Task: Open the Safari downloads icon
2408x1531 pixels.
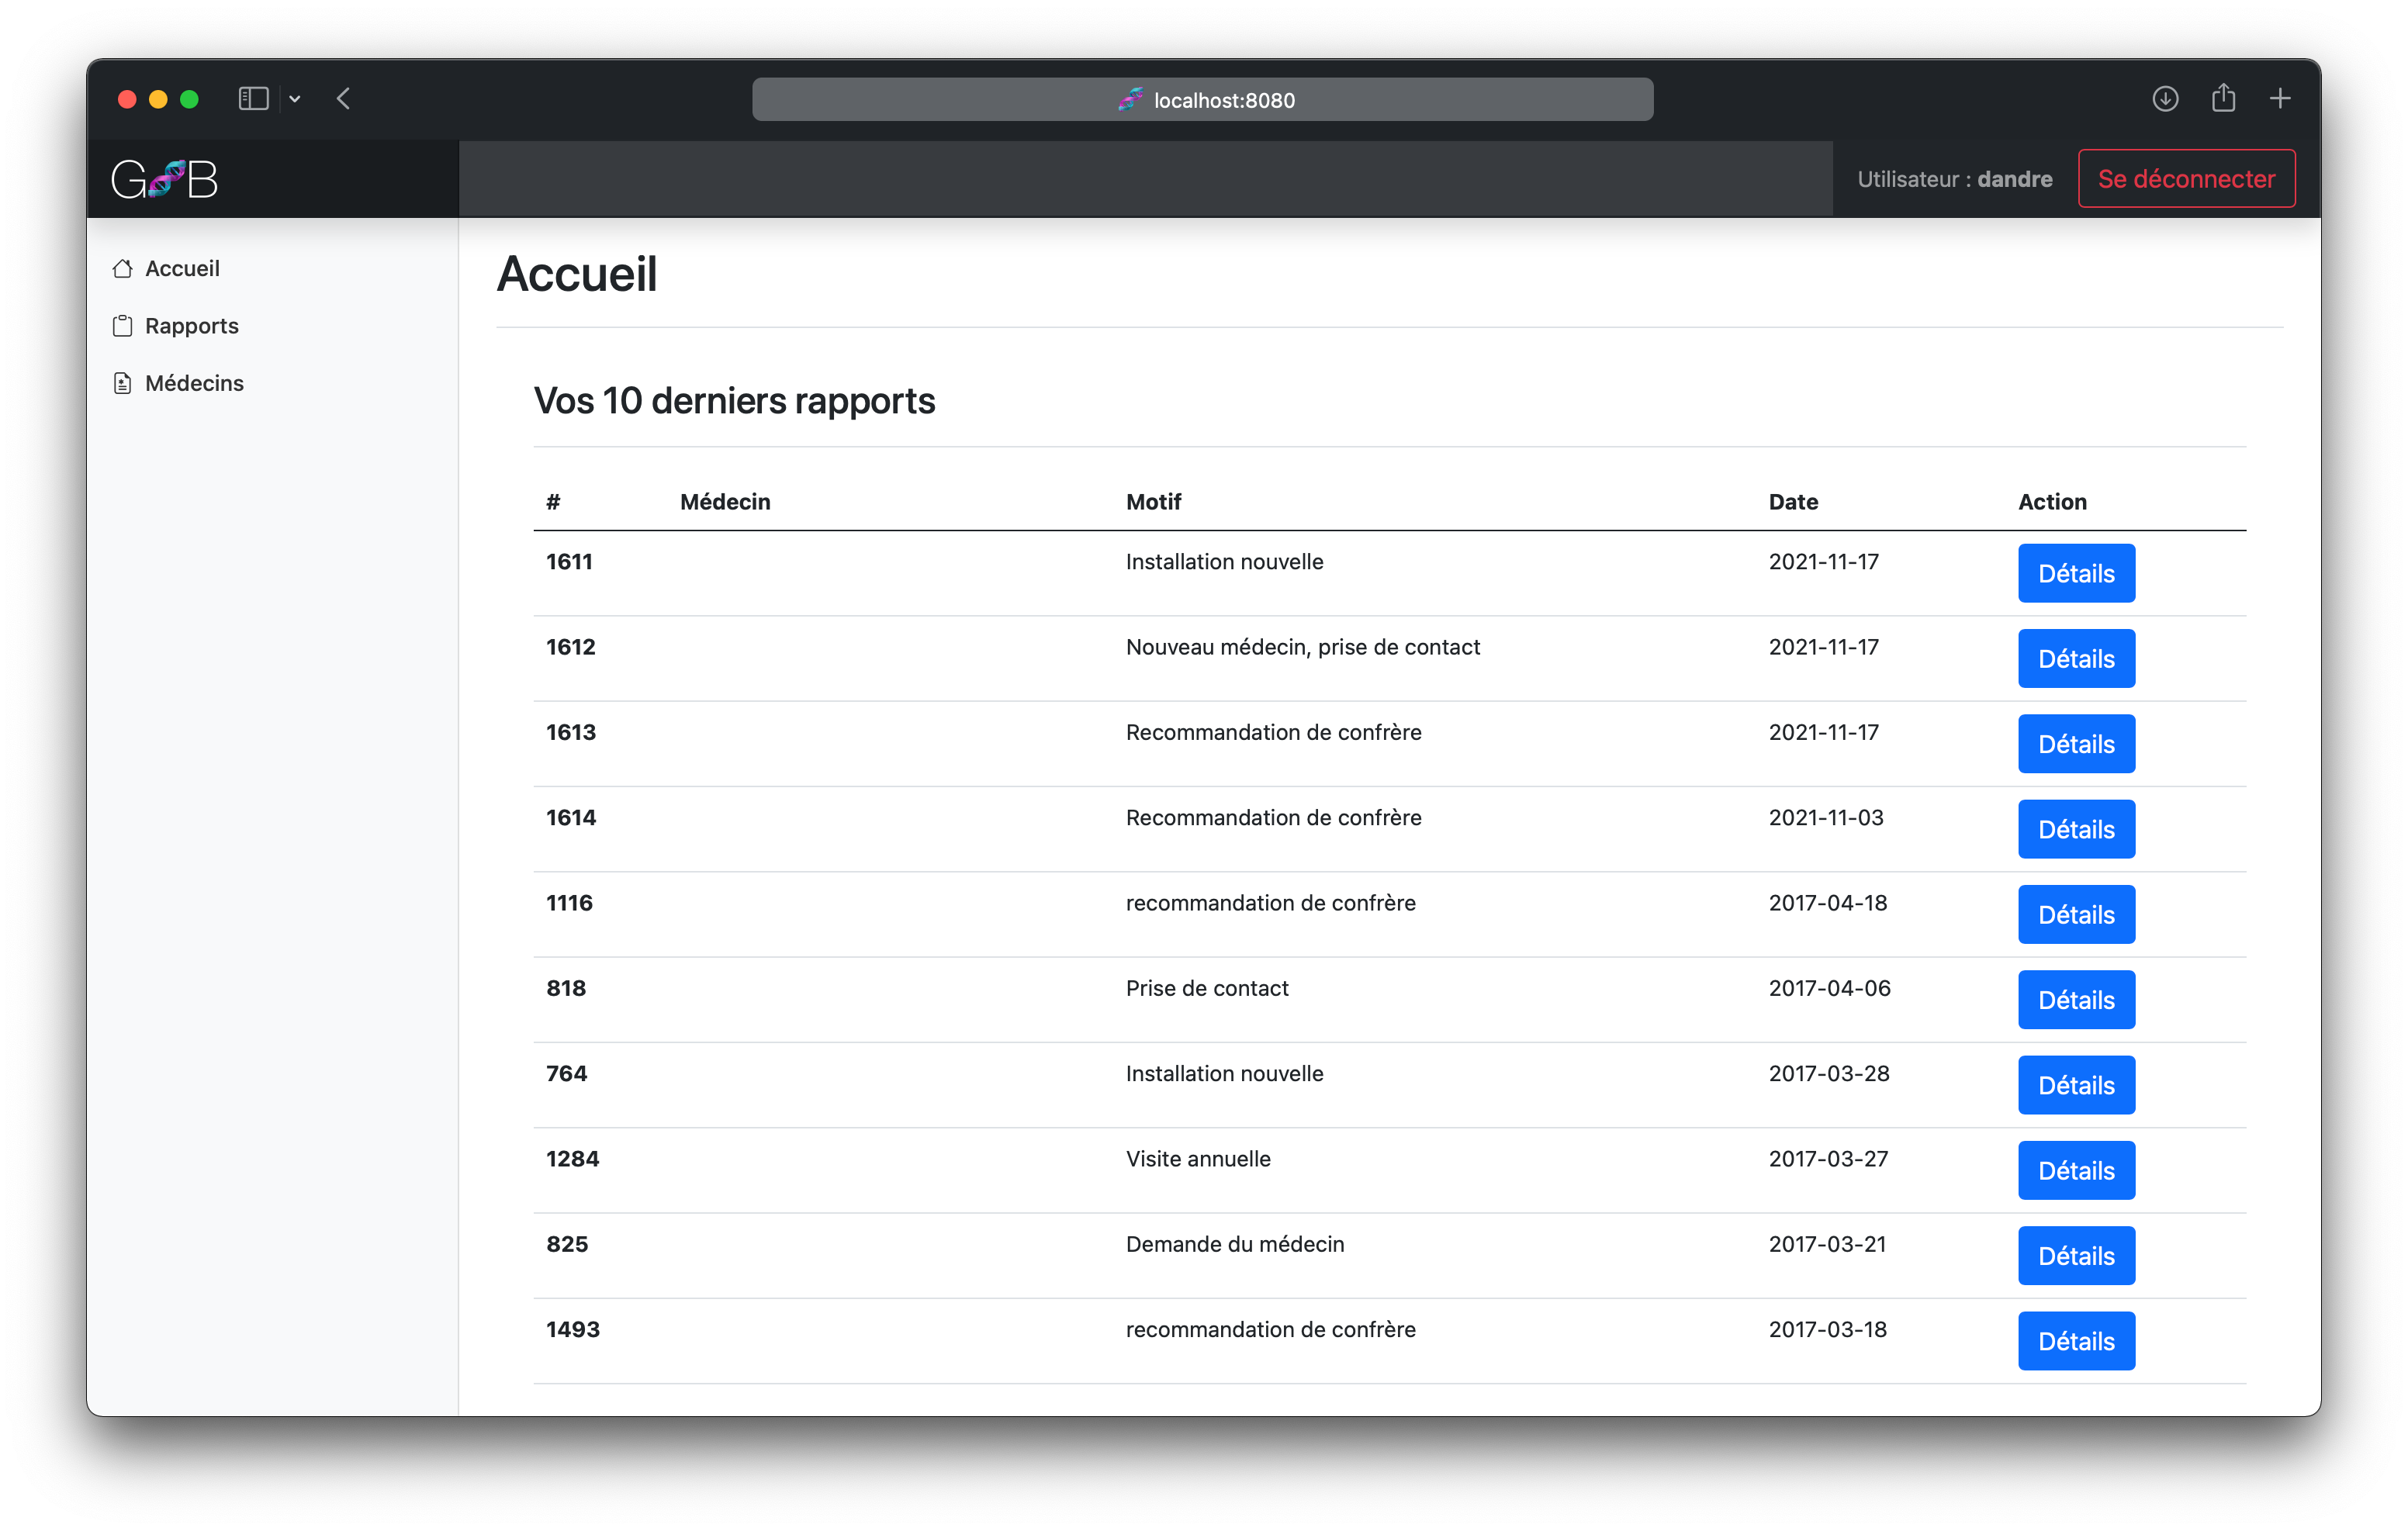Action: click(2165, 99)
